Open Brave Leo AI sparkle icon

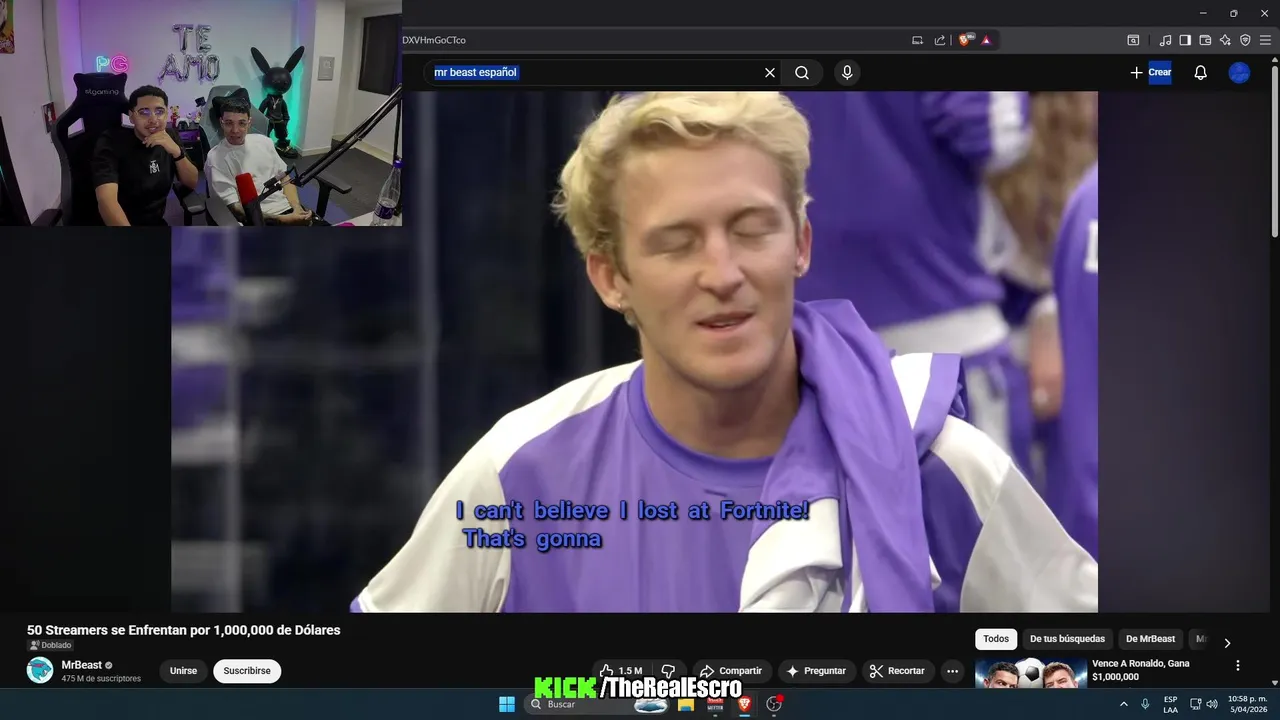(1225, 40)
